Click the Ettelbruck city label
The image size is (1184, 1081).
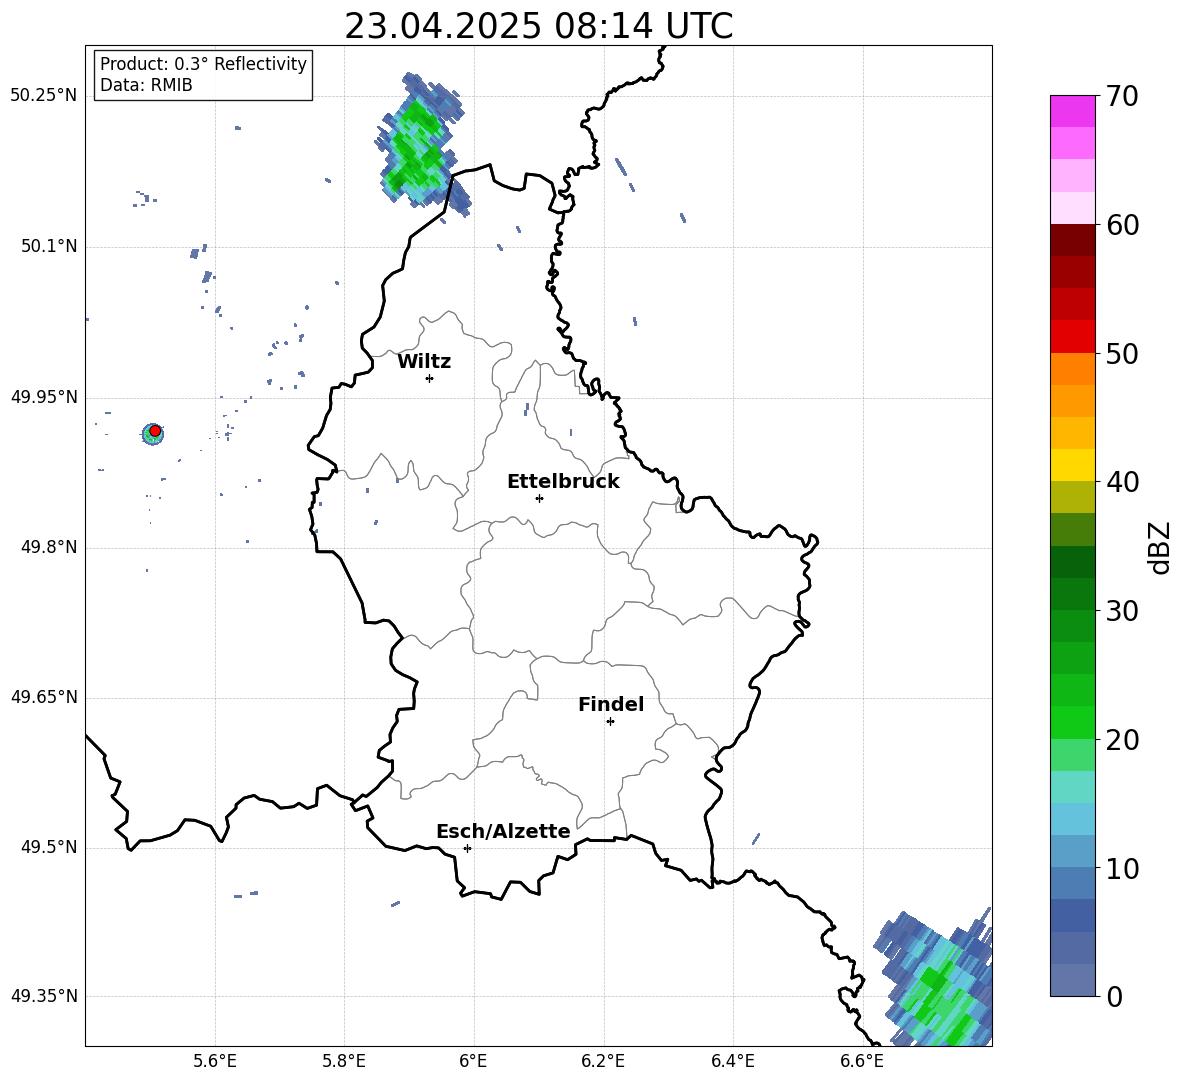563,482
